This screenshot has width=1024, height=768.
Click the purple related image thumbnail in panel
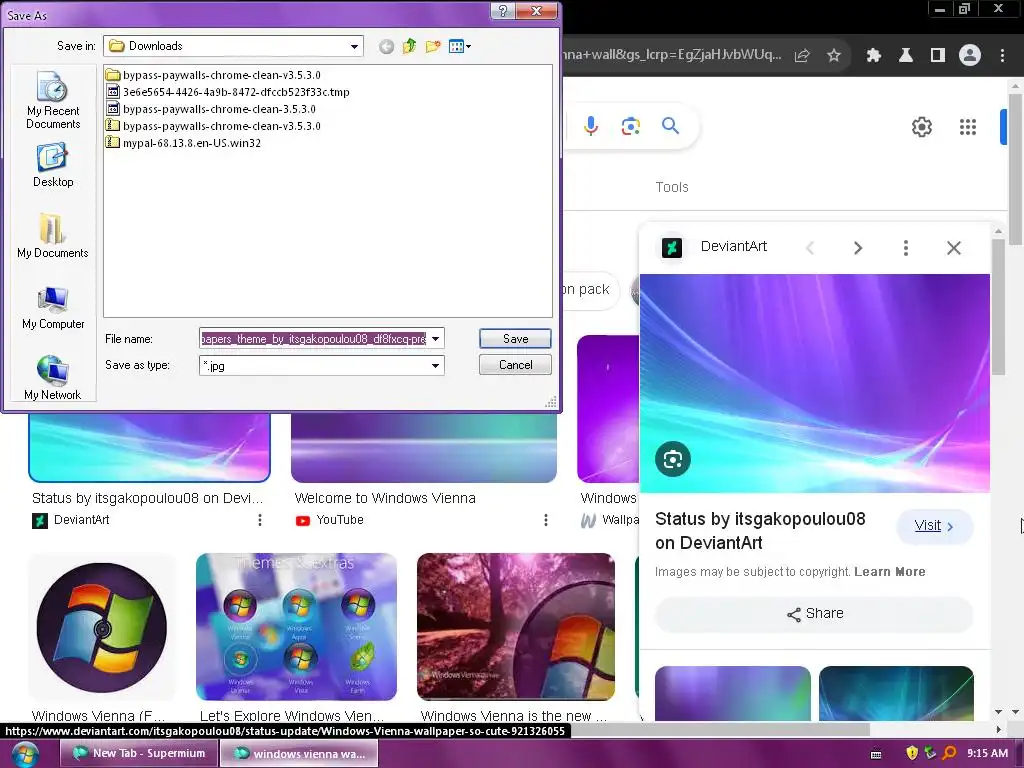[x=733, y=694]
